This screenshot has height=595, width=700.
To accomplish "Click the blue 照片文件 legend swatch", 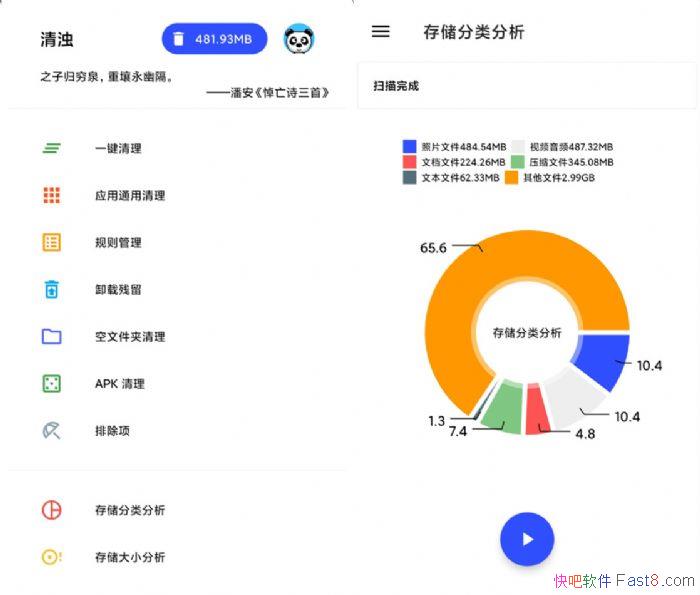I will tap(410, 146).
